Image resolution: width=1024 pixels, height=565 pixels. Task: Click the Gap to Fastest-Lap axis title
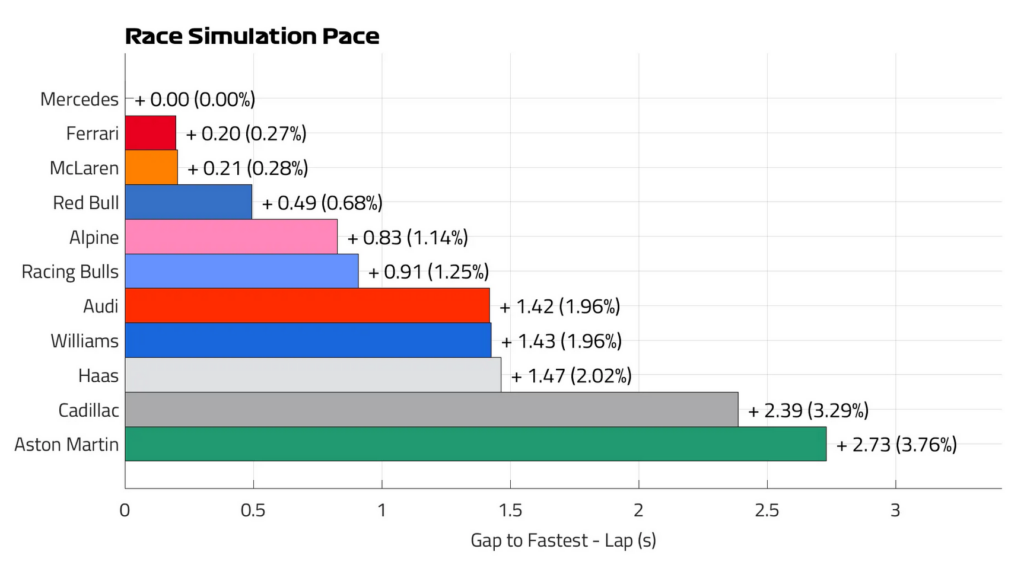563,541
